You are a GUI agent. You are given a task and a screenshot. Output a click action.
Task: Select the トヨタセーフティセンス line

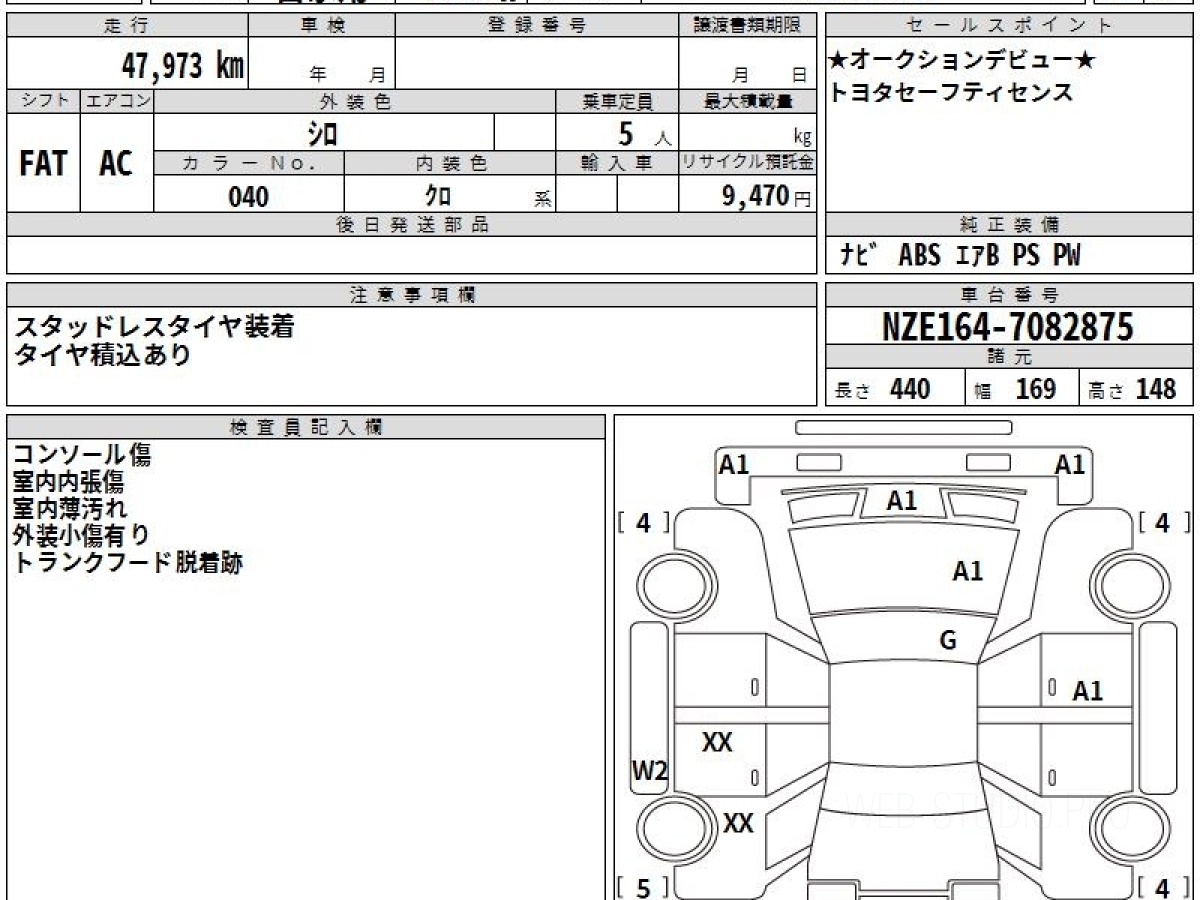pyautogui.click(x=951, y=92)
